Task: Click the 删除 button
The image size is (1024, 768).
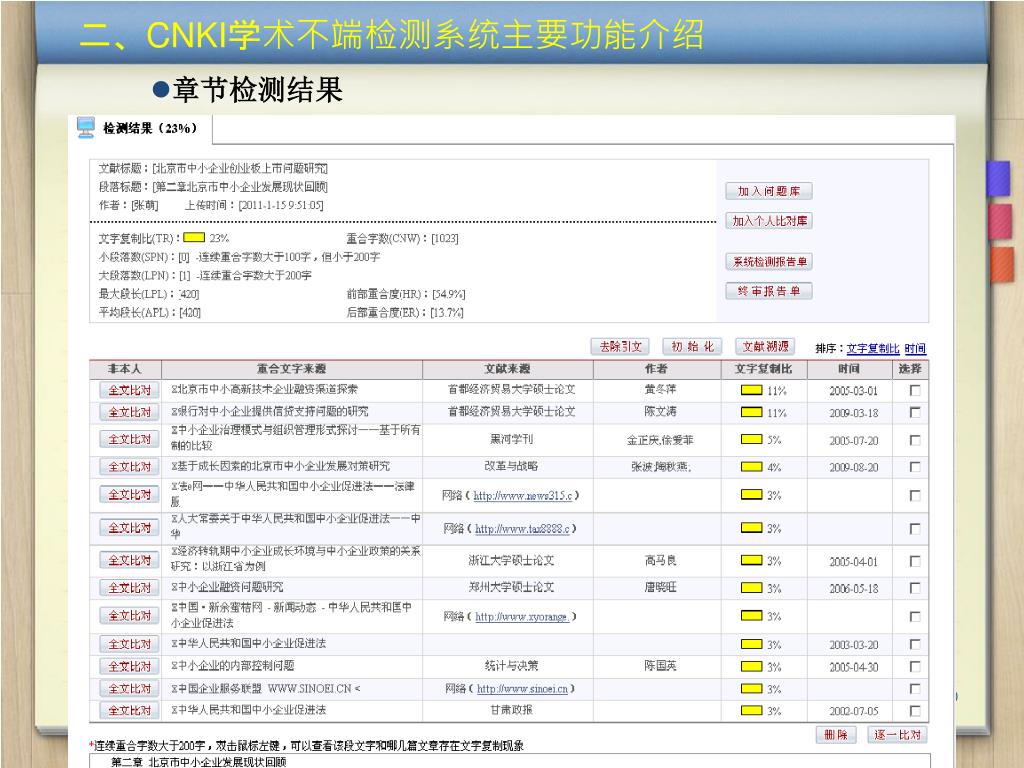Action: [x=836, y=735]
